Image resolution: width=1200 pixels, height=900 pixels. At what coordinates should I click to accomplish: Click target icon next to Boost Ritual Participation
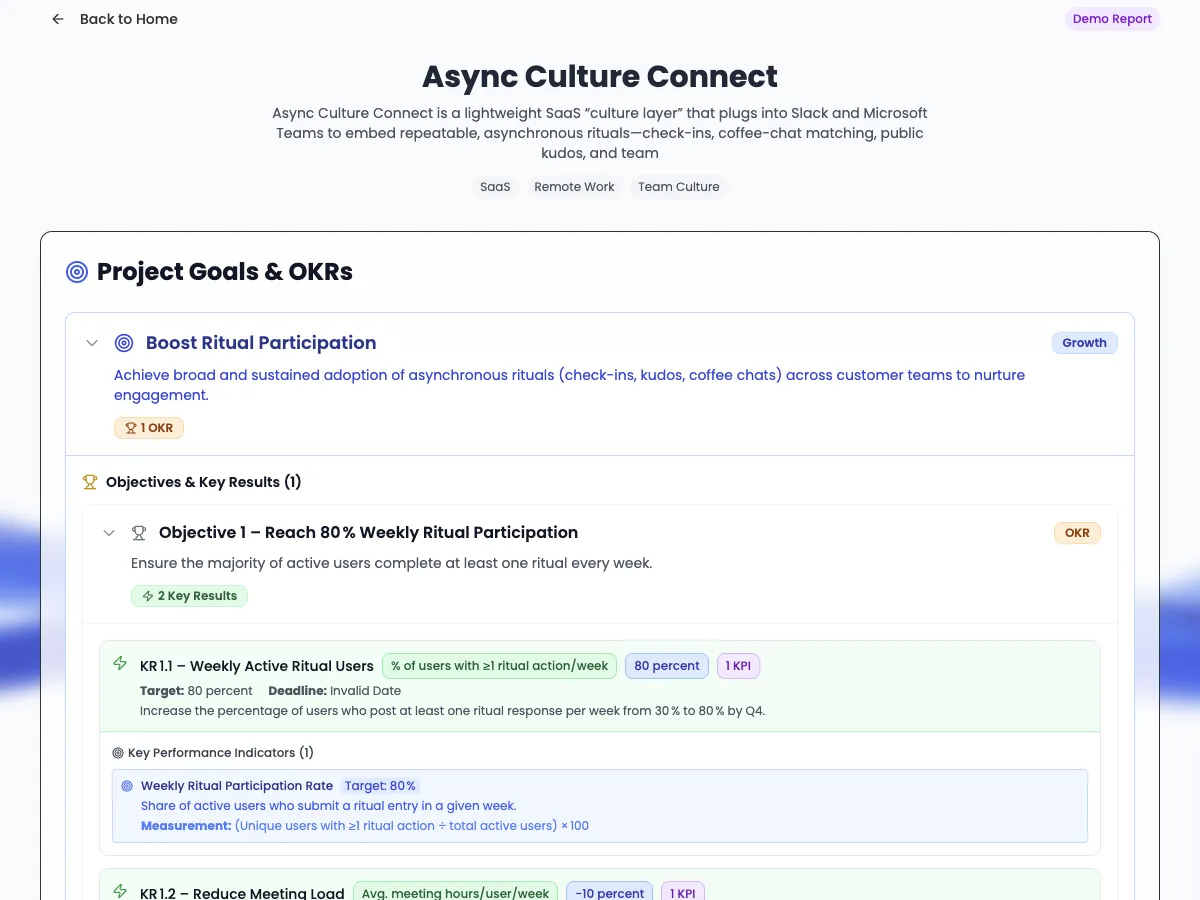tap(124, 343)
